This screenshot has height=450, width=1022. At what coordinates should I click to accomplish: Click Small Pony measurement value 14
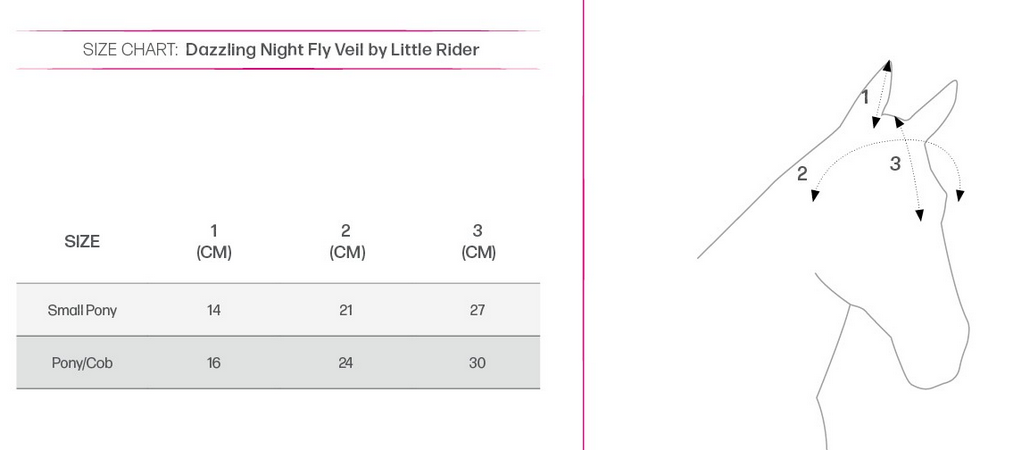click(214, 310)
